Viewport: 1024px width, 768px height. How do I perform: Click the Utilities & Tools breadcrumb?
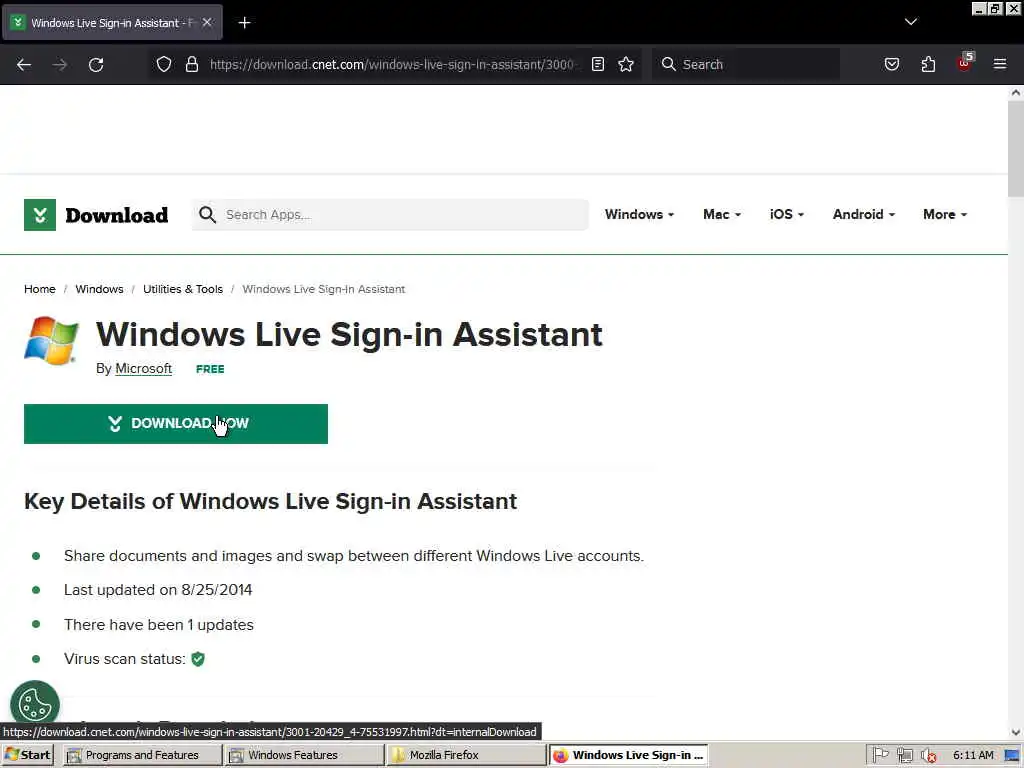(x=183, y=289)
